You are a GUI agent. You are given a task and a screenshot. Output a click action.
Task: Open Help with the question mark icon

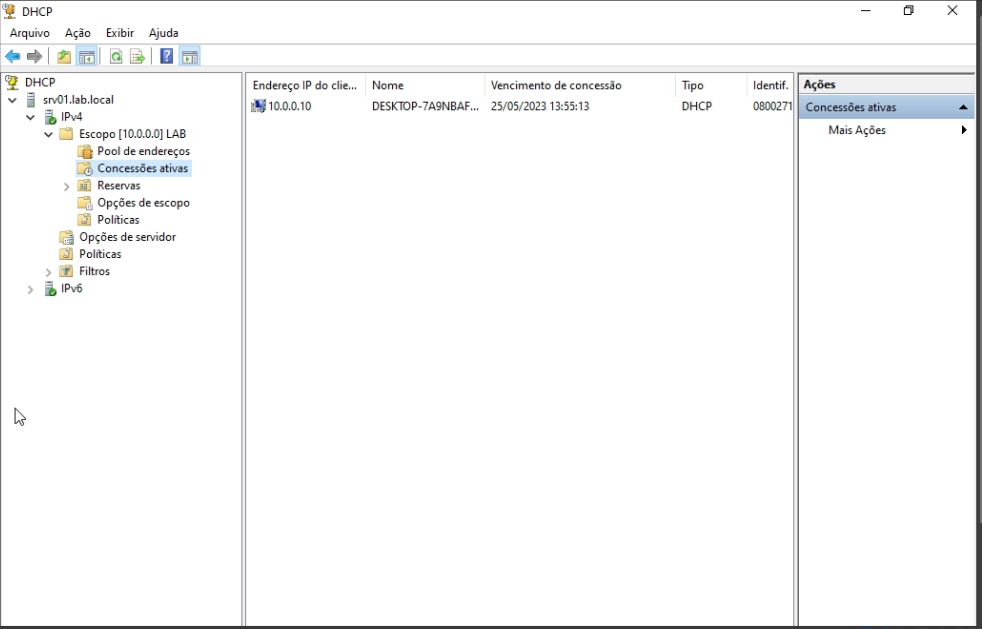point(167,57)
